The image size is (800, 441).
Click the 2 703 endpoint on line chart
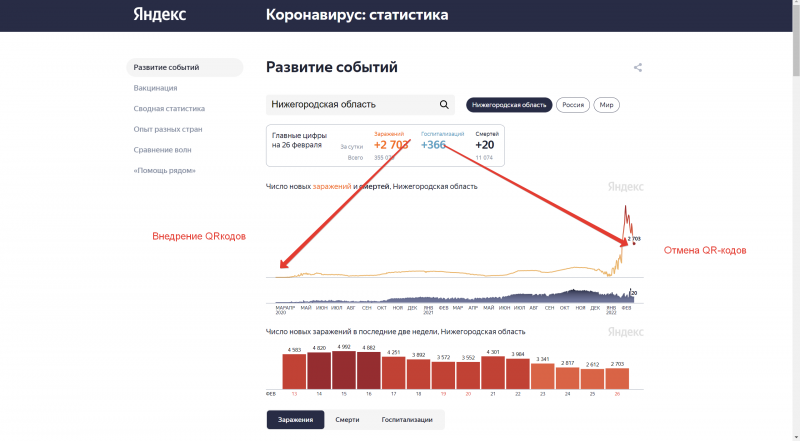[x=634, y=243]
